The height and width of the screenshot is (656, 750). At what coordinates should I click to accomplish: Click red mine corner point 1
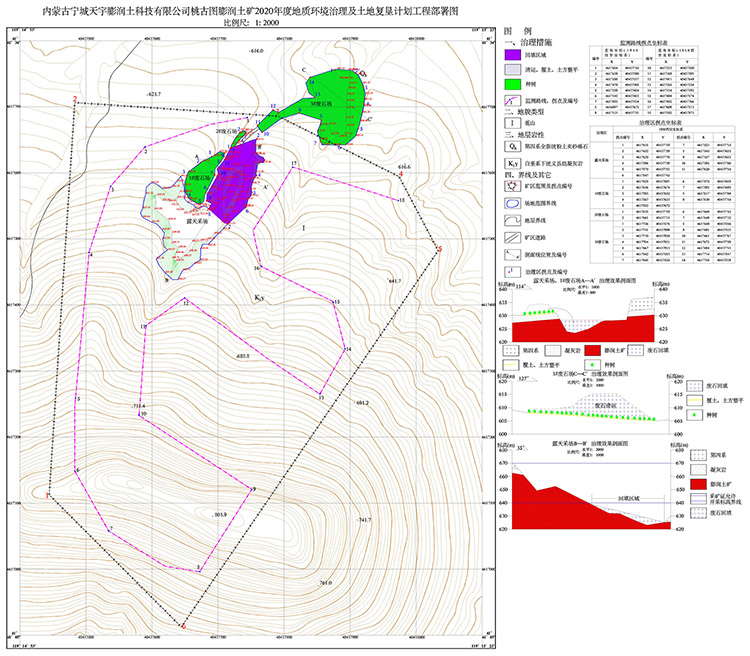pyautogui.click(x=47, y=495)
